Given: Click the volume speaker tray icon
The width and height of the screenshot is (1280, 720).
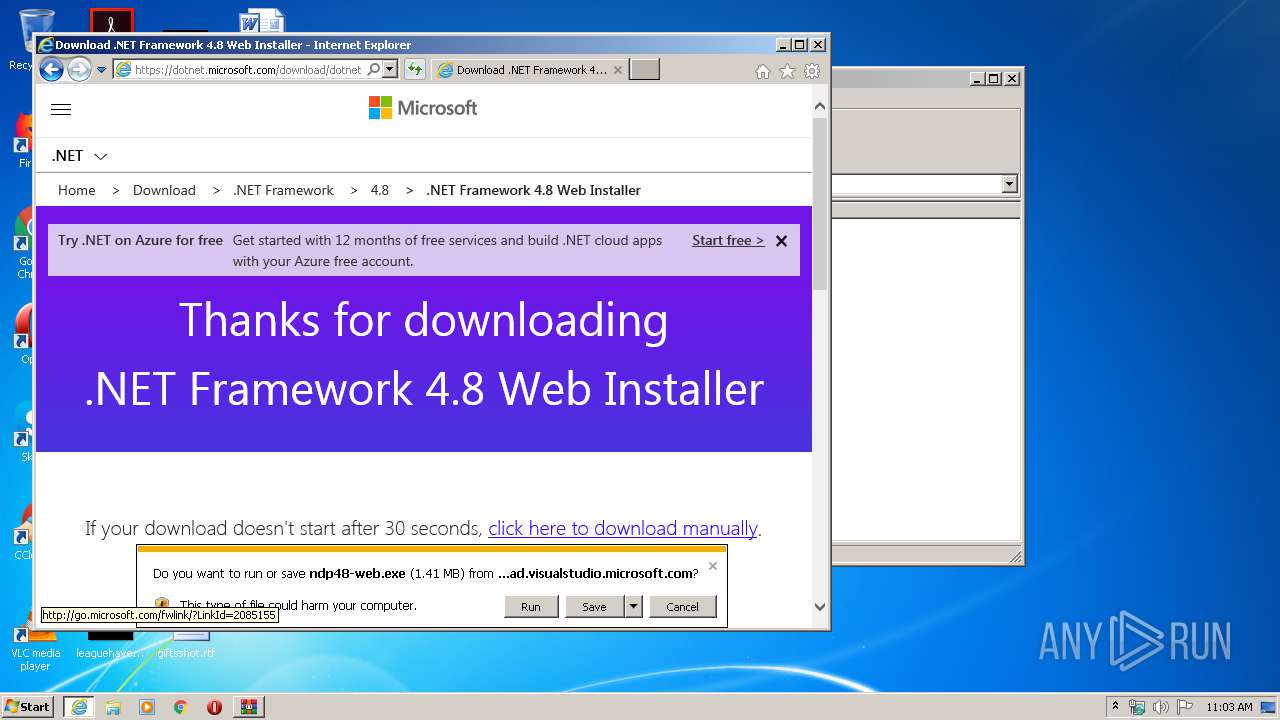Looking at the screenshot, I should click(x=1161, y=707).
